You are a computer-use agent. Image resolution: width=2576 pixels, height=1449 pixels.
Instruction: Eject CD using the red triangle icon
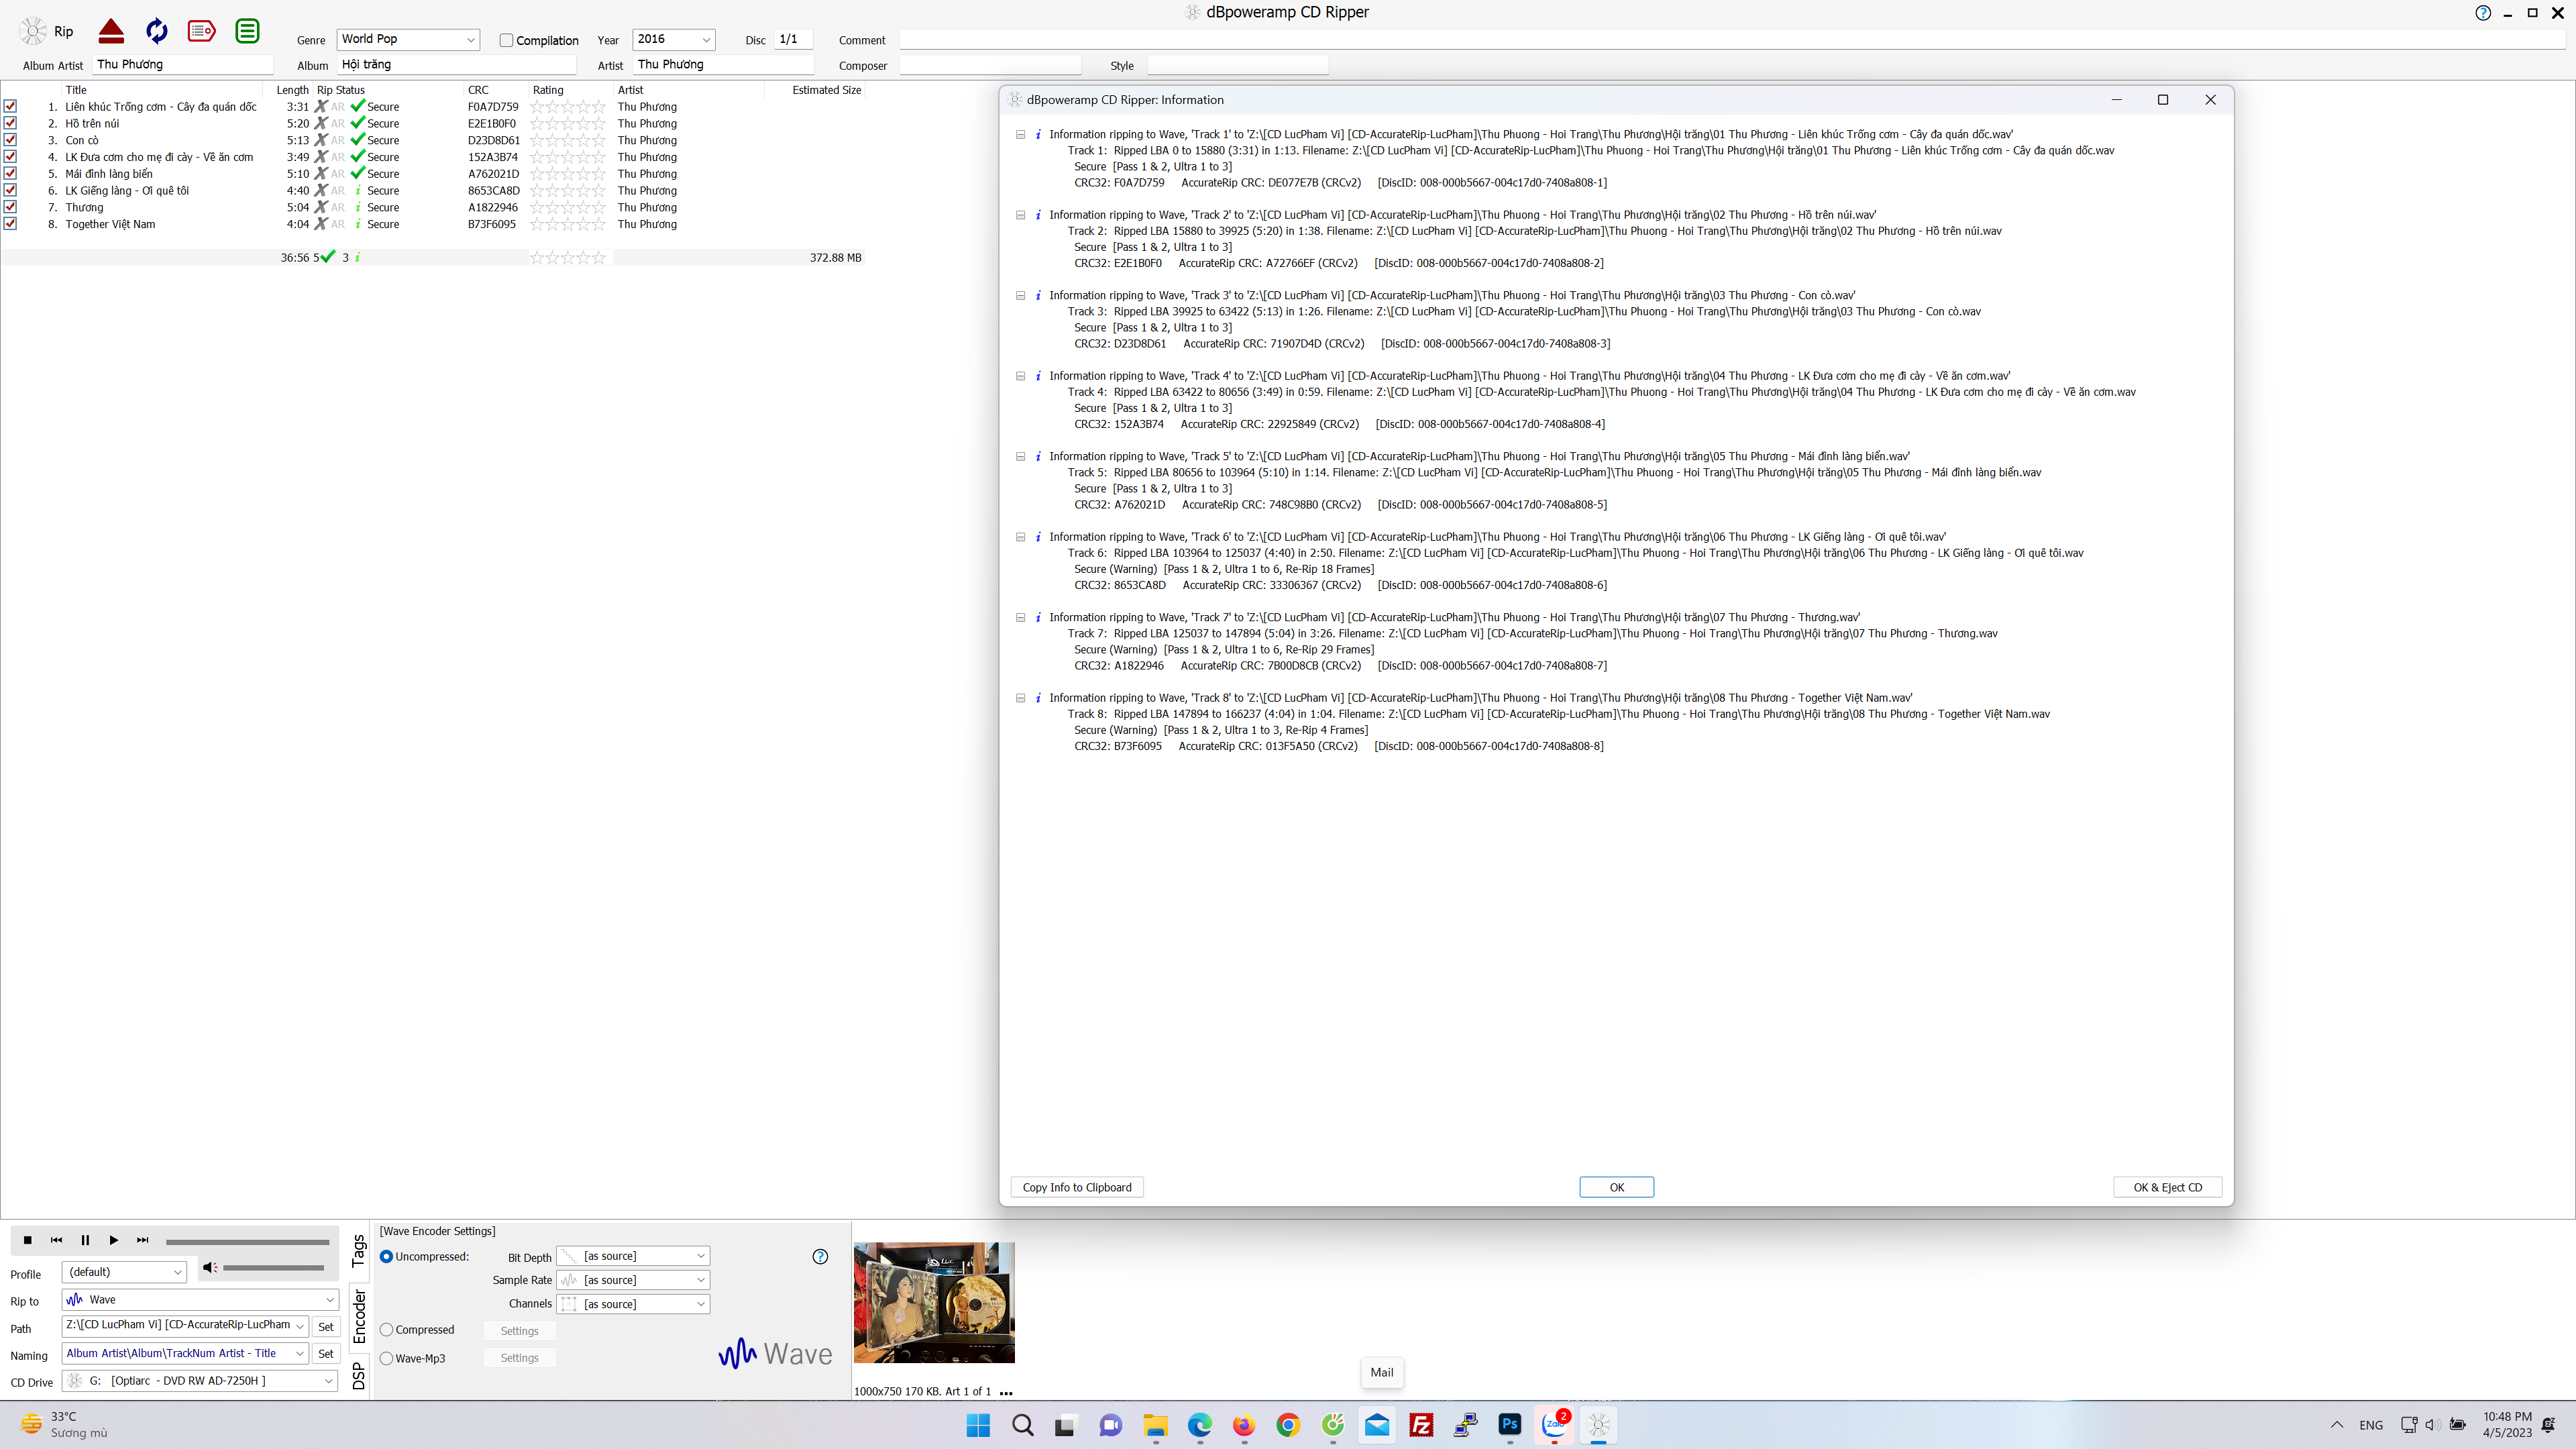(111, 31)
